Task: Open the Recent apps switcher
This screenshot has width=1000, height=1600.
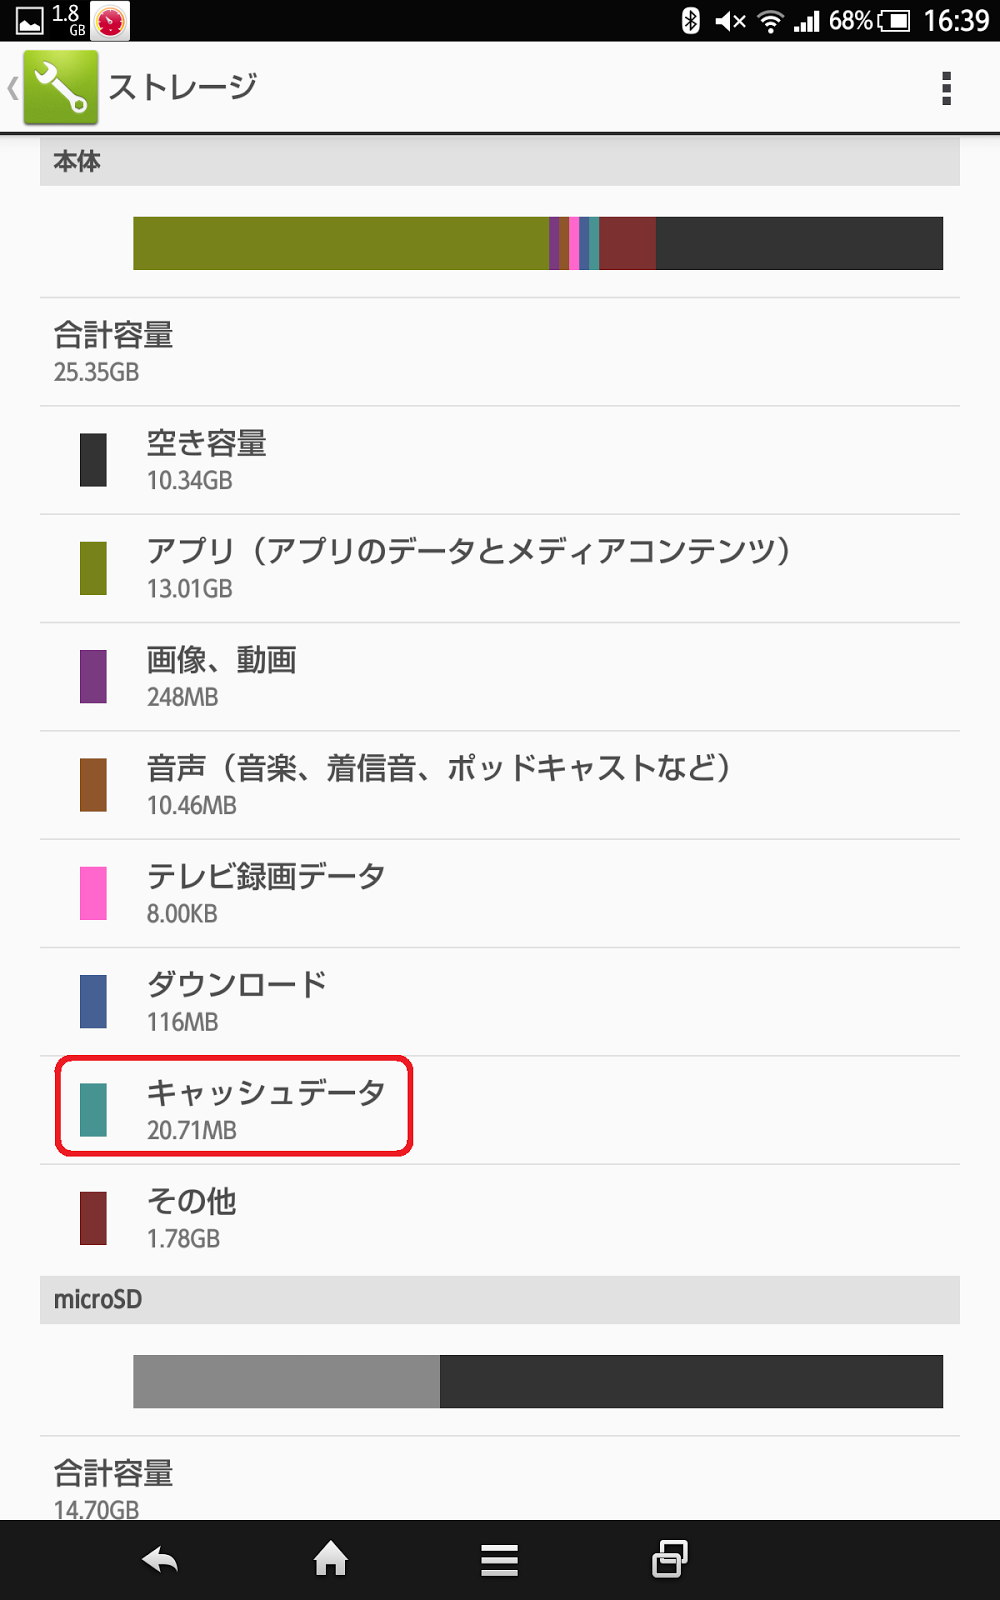Action: click(669, 1559)
